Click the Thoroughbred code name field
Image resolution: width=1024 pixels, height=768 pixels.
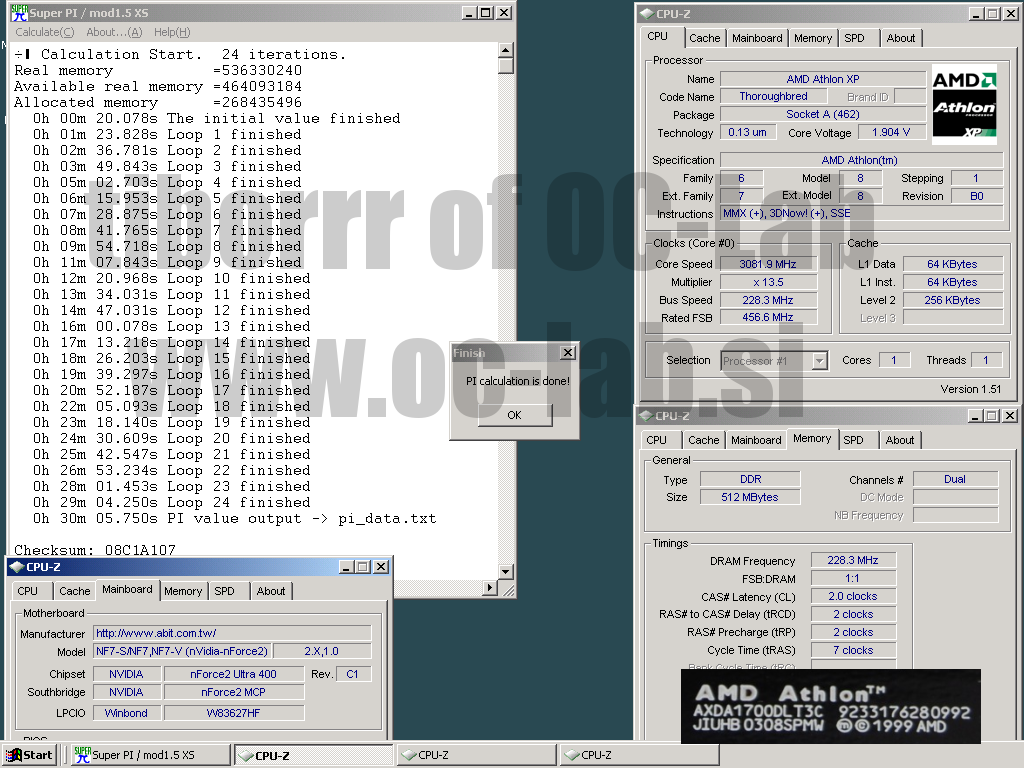[x=773, y=96]
